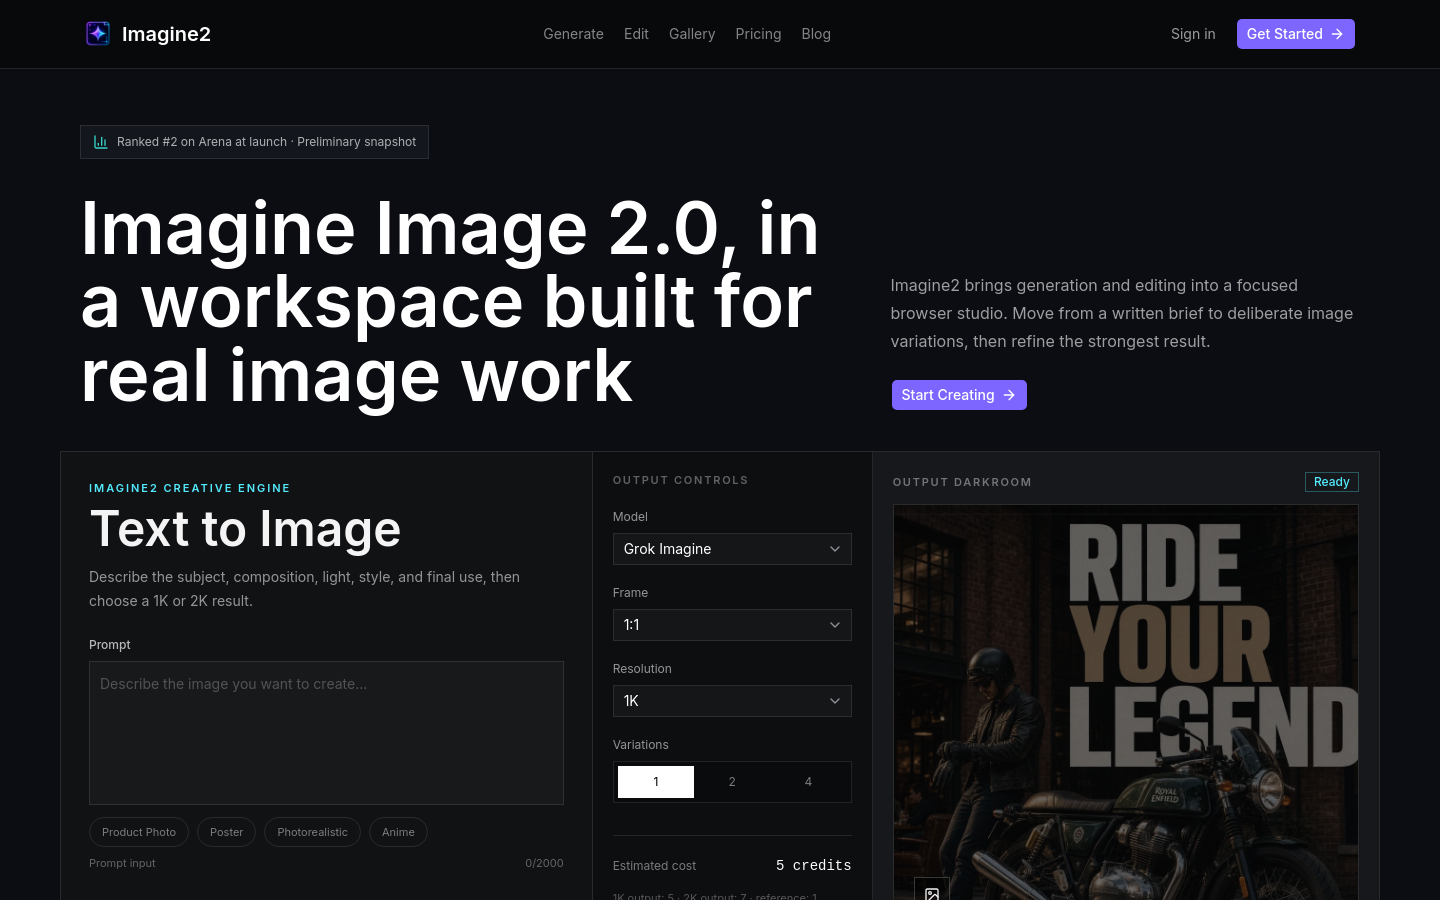Open the Generate nav item
The image size is (1440, 900).
[x=573, y=34]
